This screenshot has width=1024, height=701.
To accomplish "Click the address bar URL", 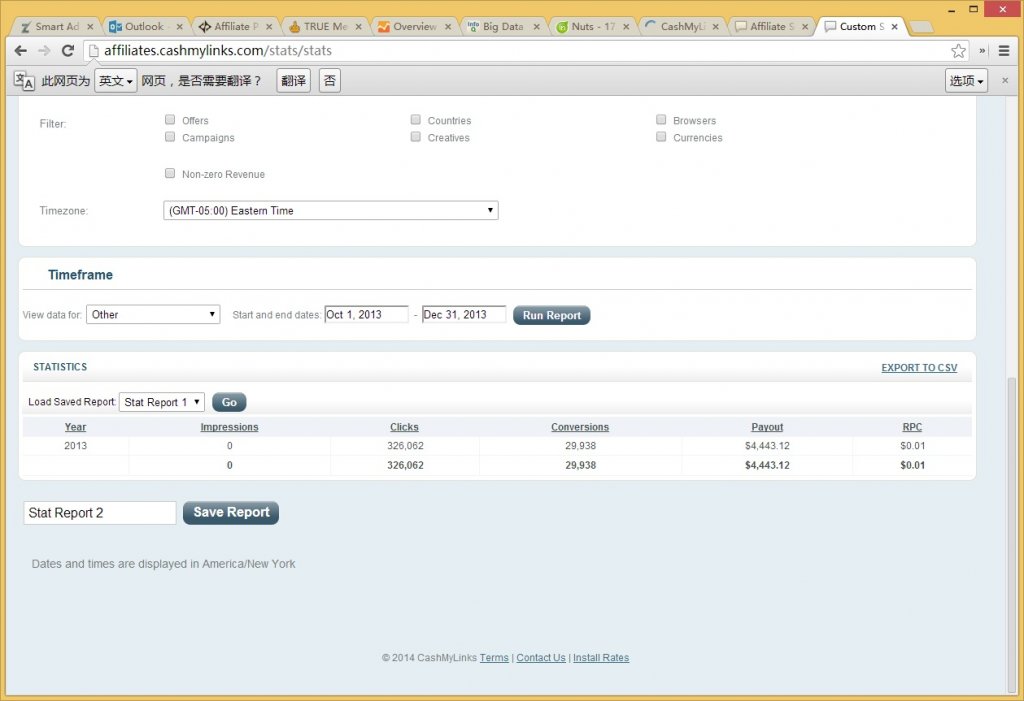I will pyautogui.click(x=218, y=50).
